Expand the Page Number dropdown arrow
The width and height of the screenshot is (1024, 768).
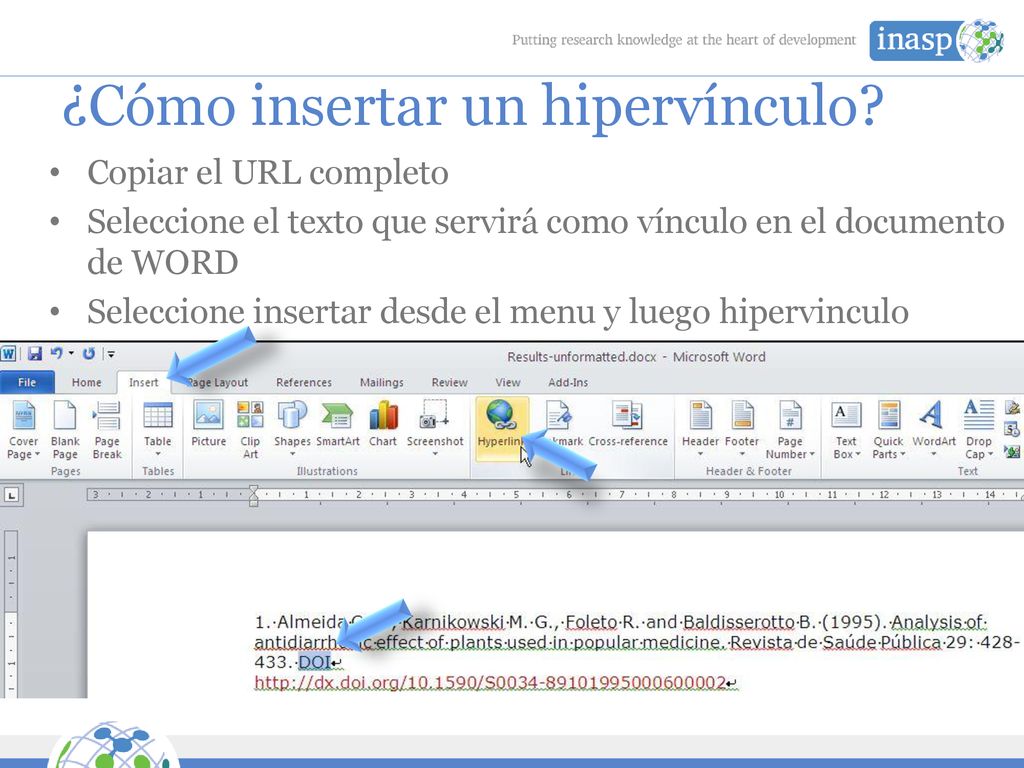(x=812, y=455)
